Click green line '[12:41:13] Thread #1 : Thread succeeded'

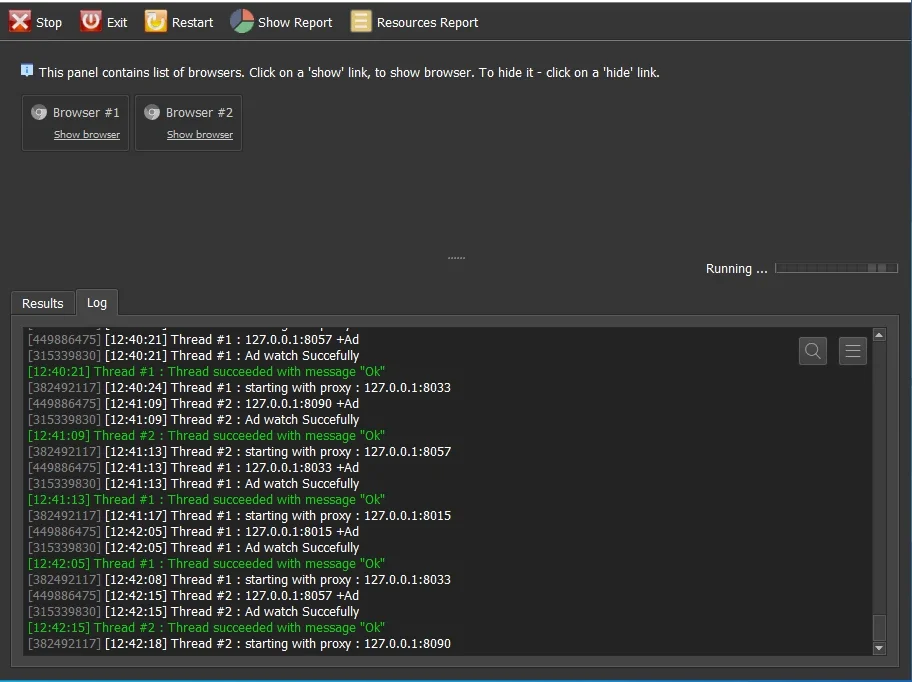pyautogui.click(x=206, y=499)
